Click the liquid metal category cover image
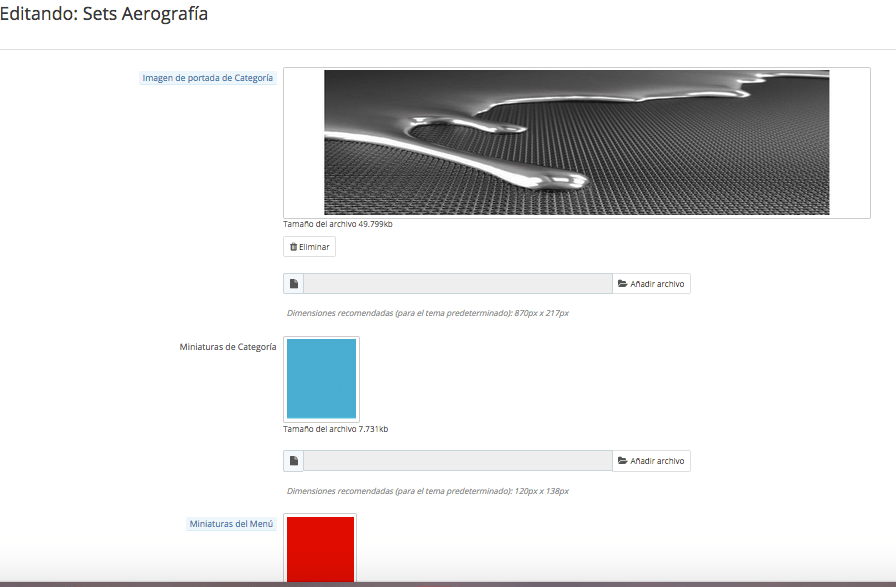Screen dimensions: 896x587 (577, 142)
